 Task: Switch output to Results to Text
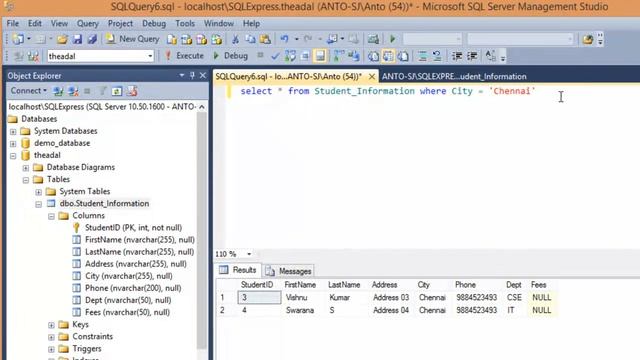(x=373, y=56)
